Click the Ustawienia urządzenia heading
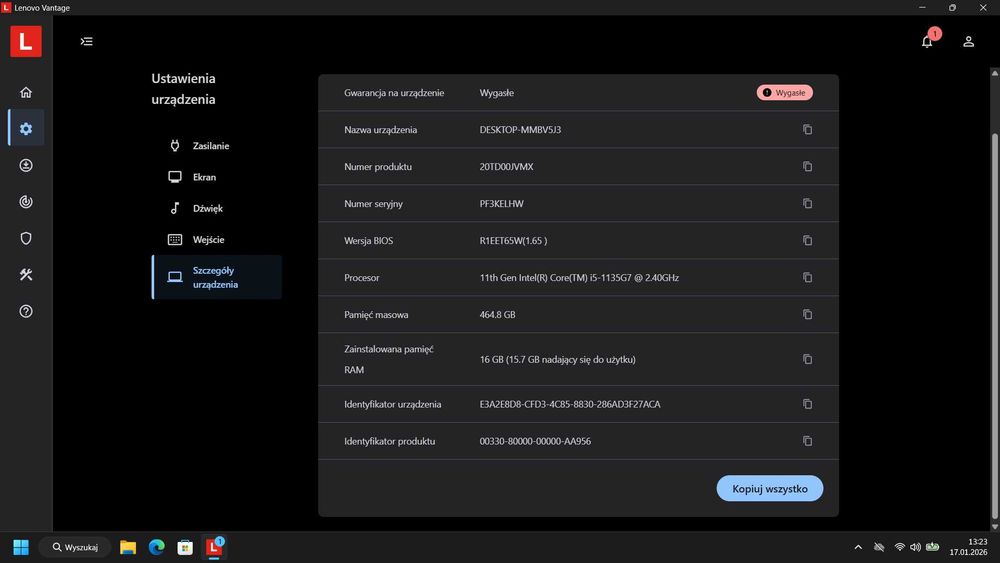1000x563 pixels. [x=184, y=89]
